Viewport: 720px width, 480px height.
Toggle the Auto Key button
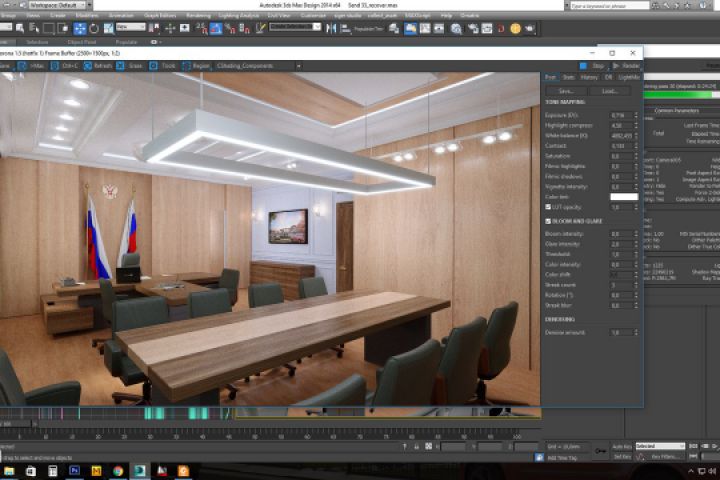(622, 446)
